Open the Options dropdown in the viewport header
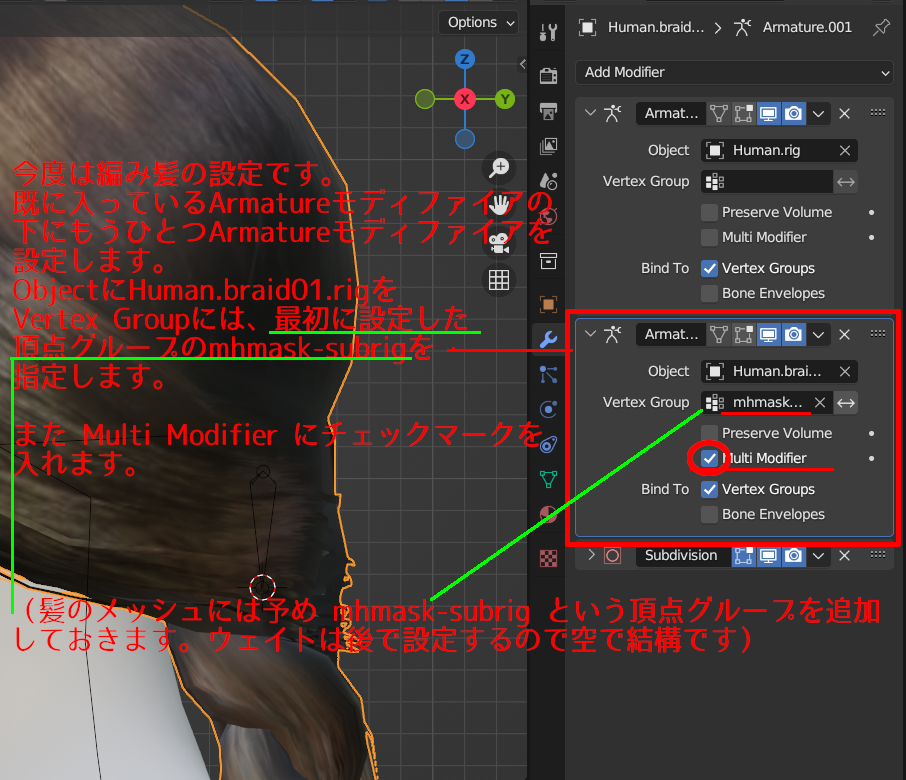This screenshot has width=906, height=780. pos(478,22)
